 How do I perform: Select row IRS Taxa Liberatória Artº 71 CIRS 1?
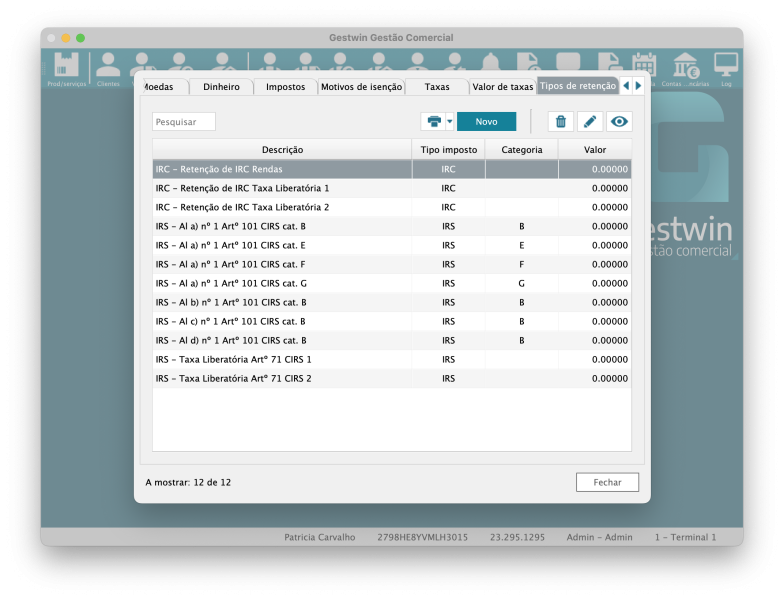282,359
